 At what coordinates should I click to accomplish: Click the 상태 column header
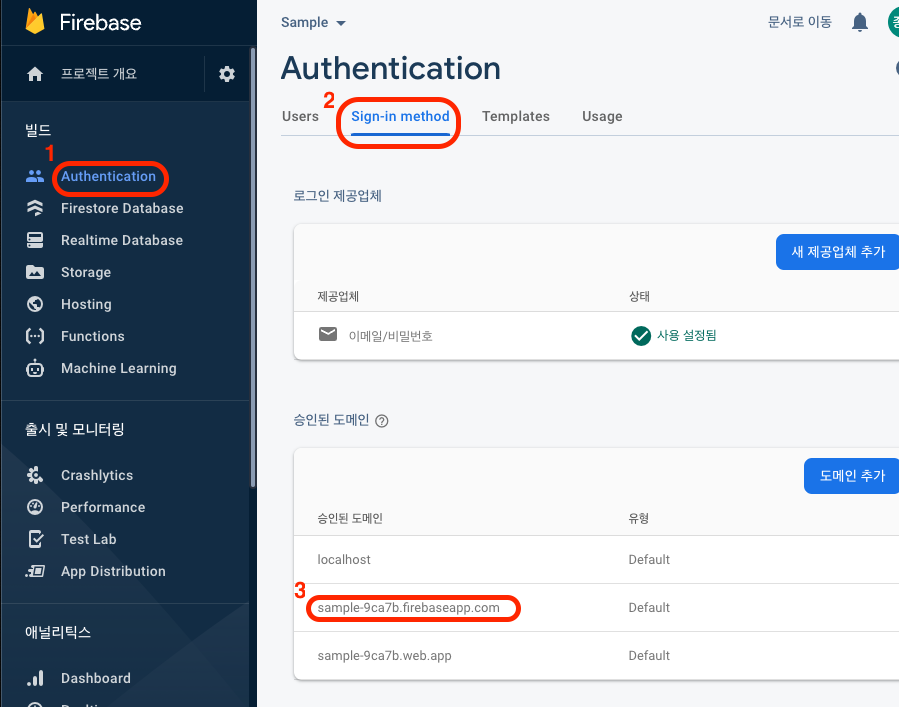point(639,296)
